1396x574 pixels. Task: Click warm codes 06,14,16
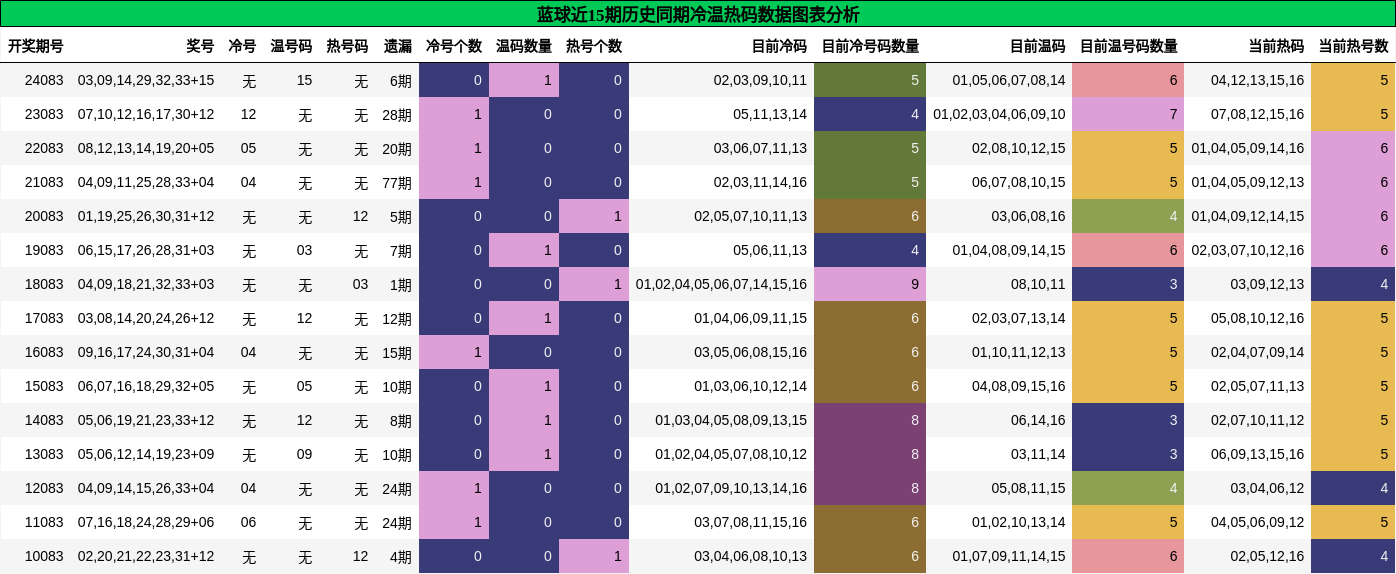1038,420
